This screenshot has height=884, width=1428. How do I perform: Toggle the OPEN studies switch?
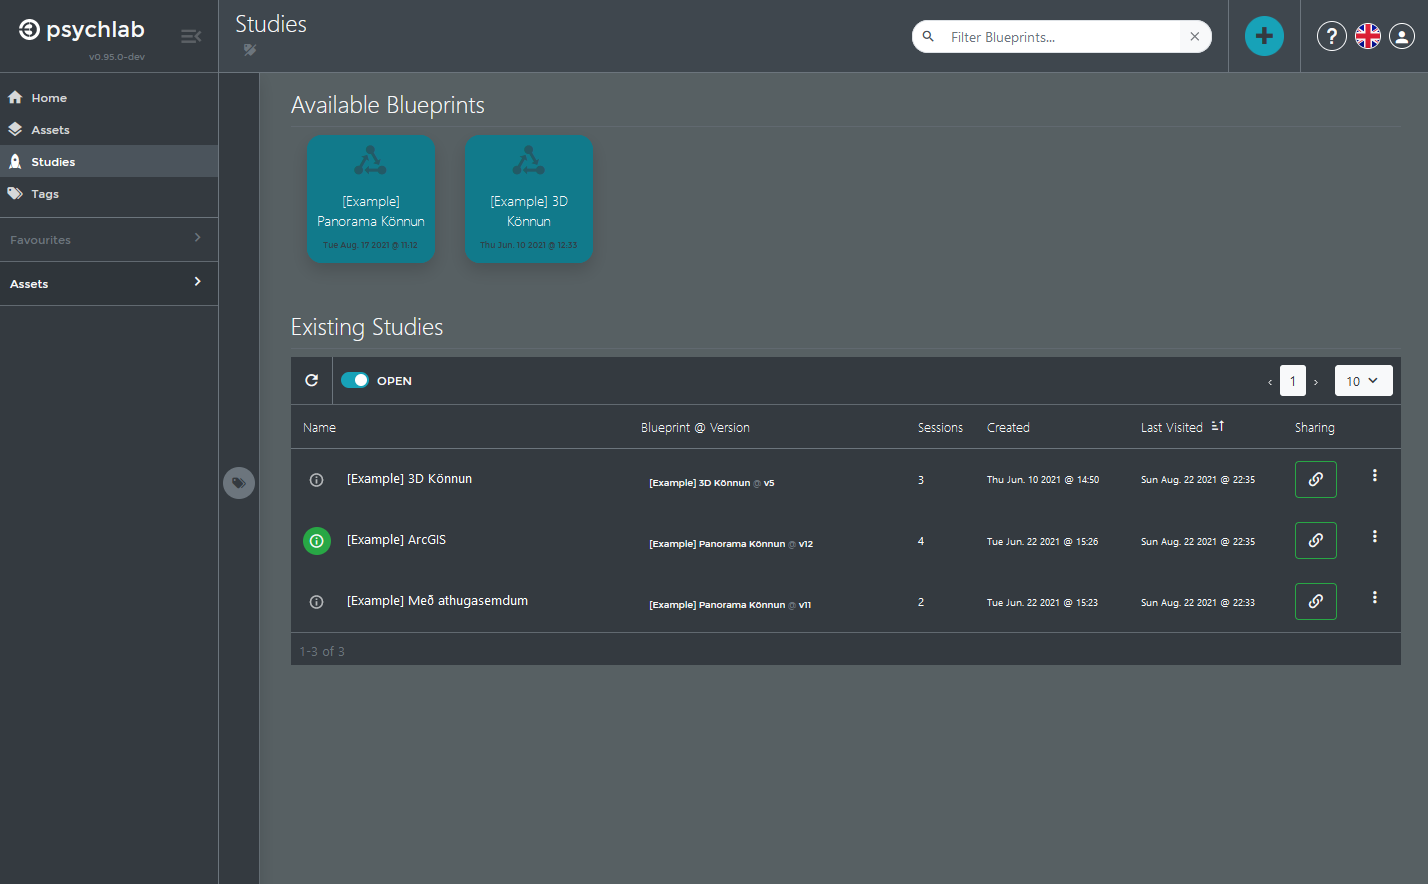[x=355, y=380]
